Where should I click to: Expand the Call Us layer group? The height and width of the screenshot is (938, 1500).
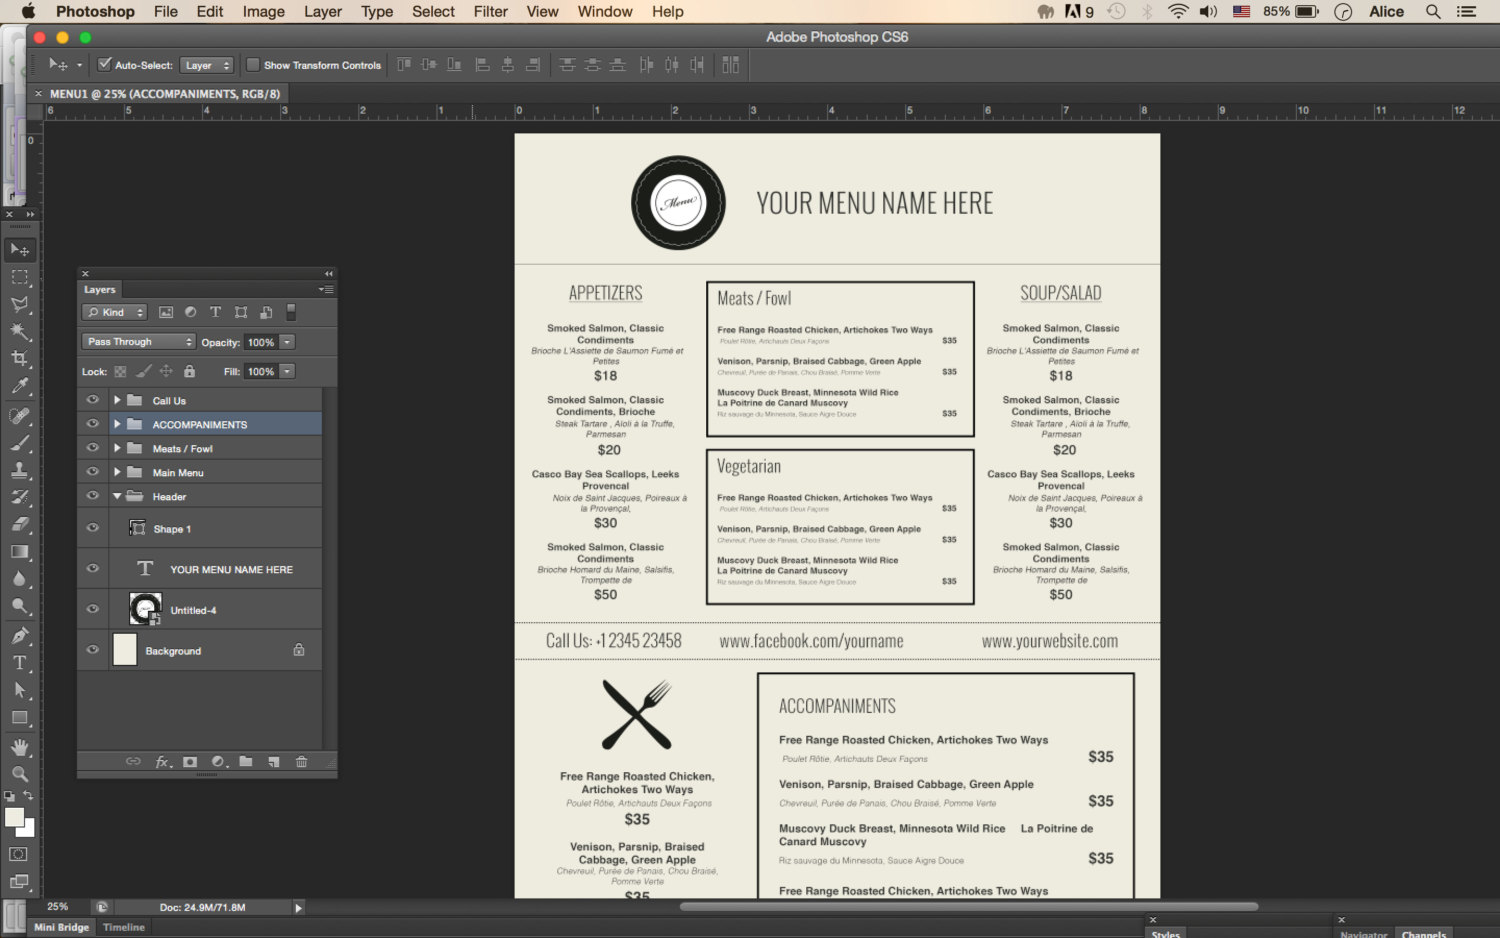point(117,400)
